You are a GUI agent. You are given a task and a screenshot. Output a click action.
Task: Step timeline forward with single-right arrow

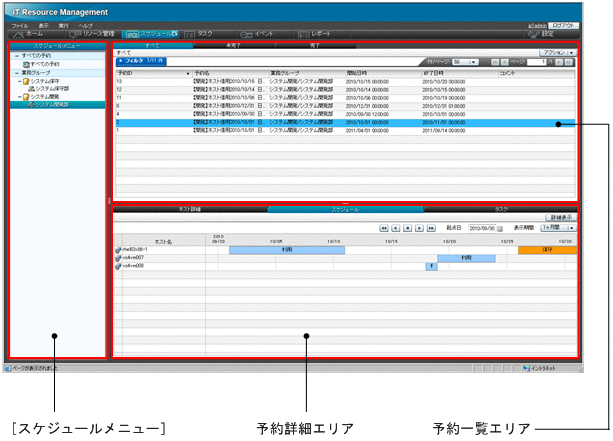[419, 228]
